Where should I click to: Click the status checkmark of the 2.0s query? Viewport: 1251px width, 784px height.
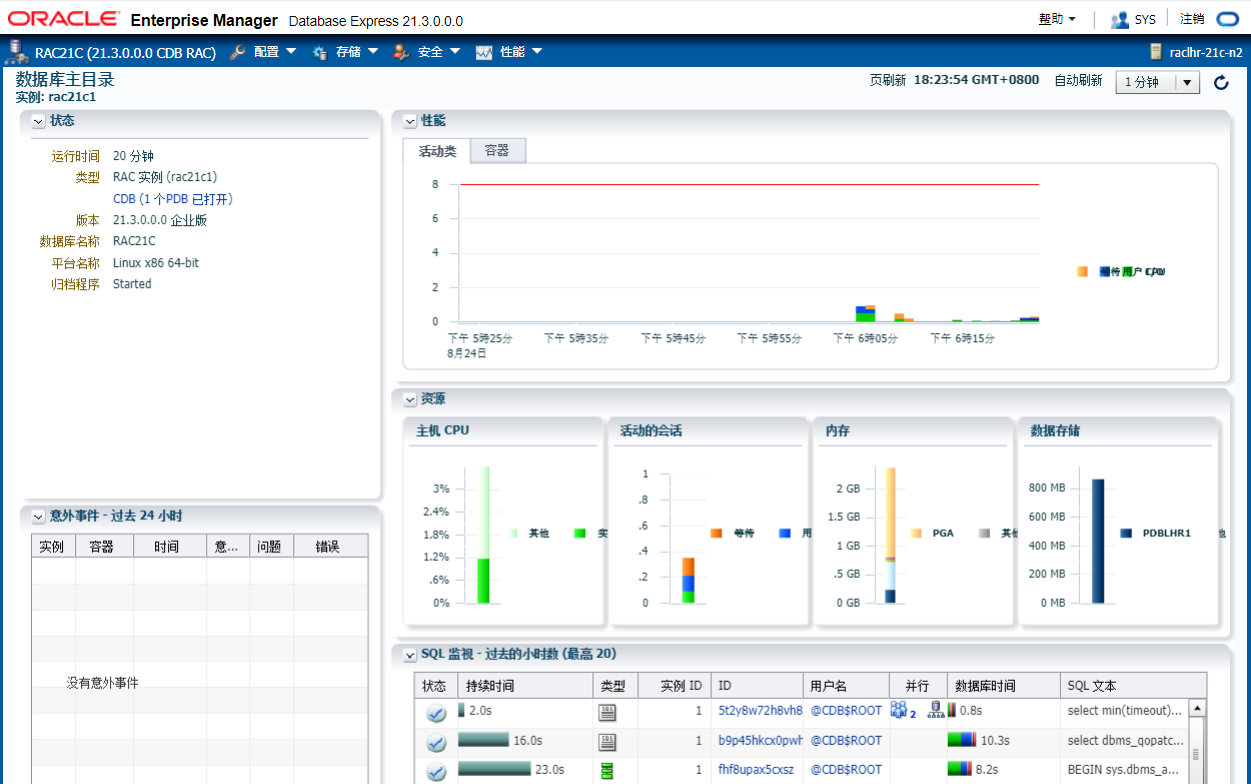click(435, 712)
